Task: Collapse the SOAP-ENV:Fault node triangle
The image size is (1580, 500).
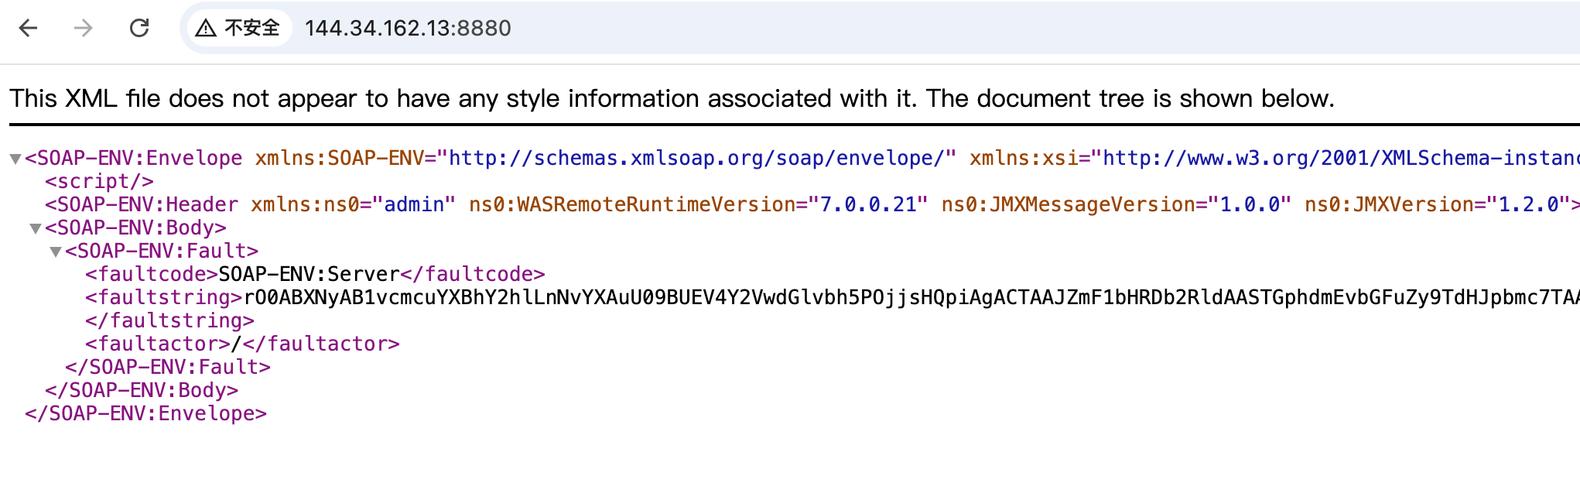Action: tap(56, 252)
